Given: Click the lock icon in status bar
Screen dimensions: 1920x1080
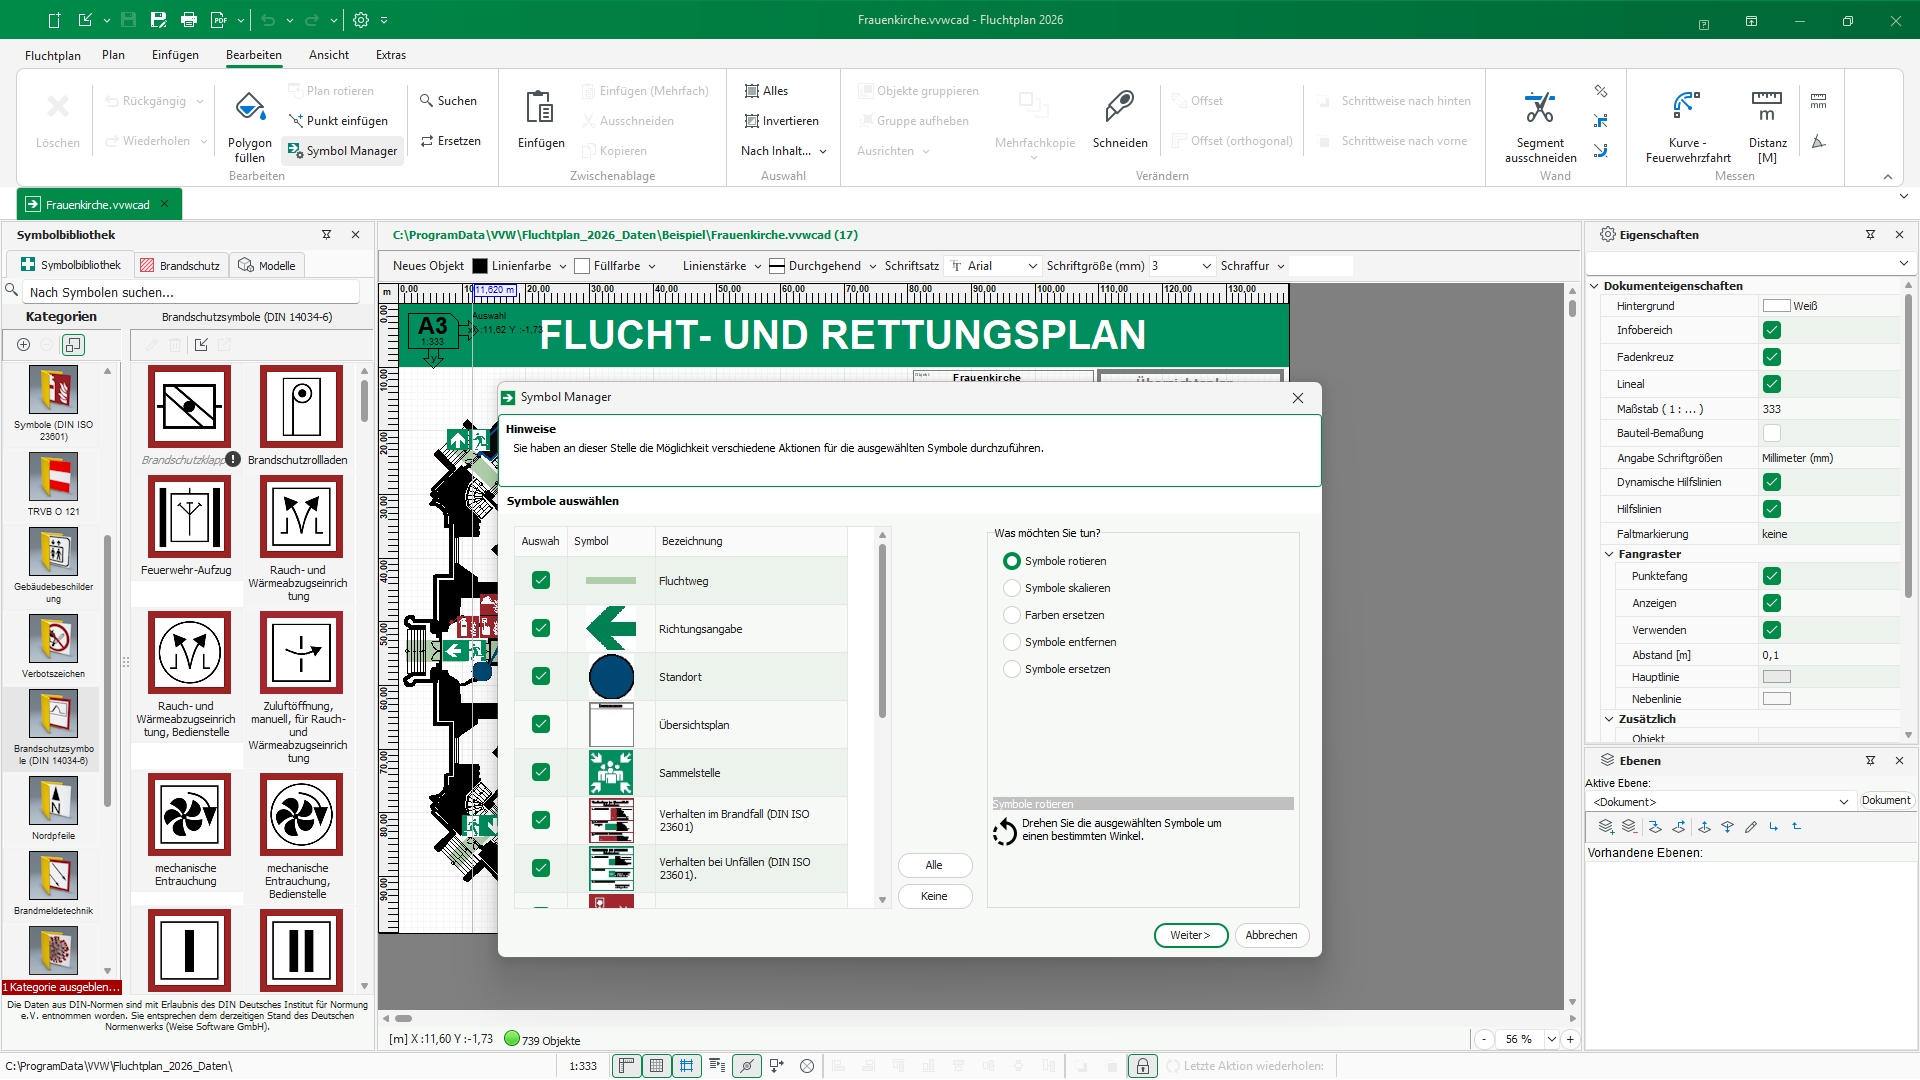Looking at the screenshot, I should 1142,1066.
